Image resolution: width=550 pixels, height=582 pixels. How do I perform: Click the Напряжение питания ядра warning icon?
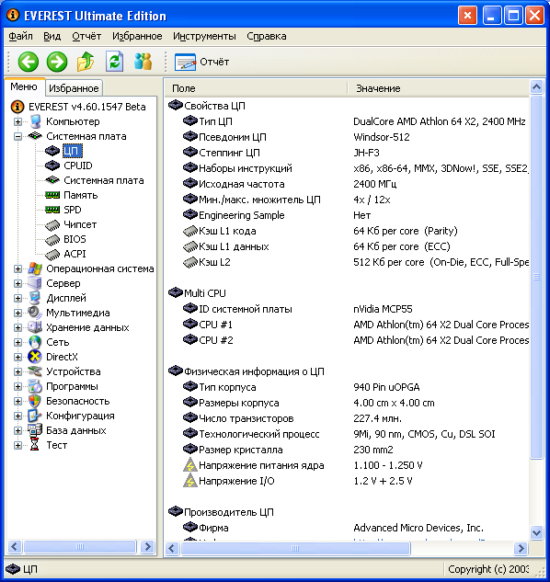pyautogui.click(x=190, y=465)
